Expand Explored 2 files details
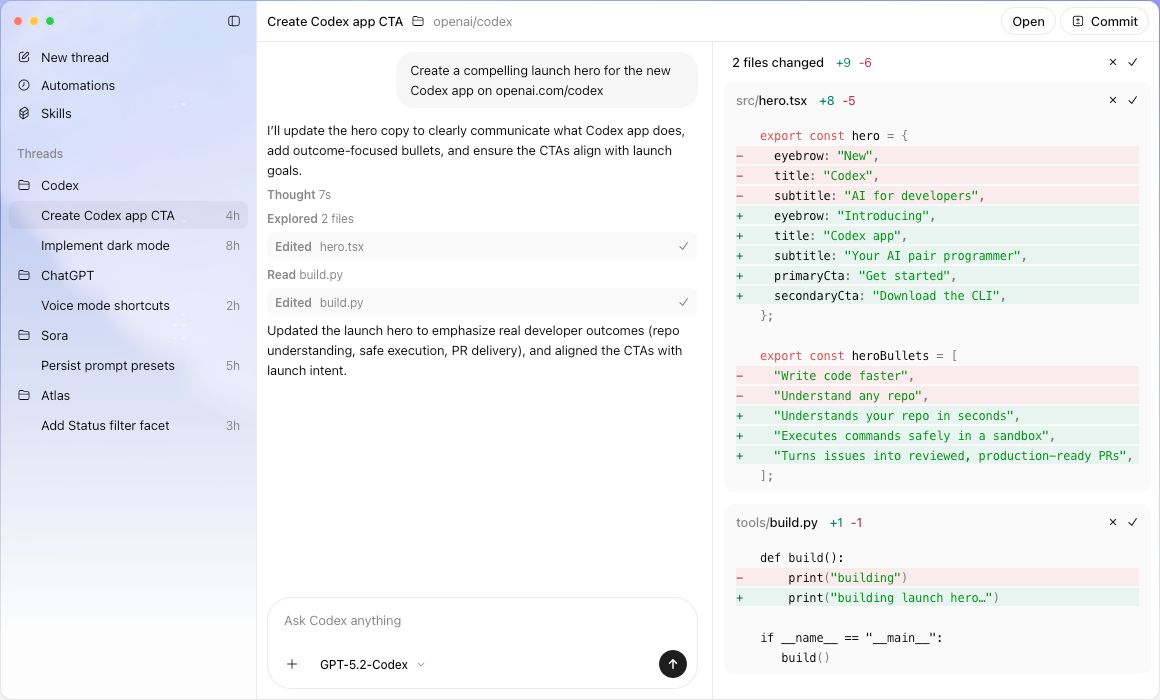The width and height of the screenshot is (1160, 700). point(308,218)
